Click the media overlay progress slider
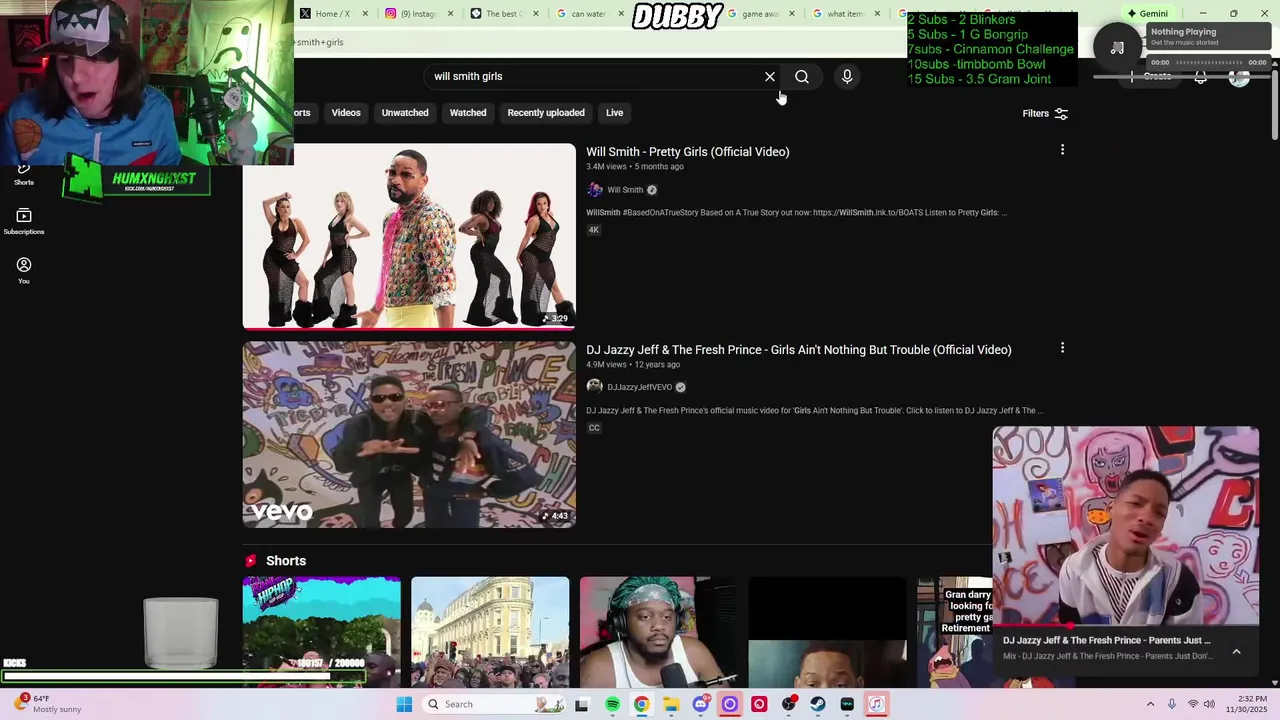 pos(1210,62)
